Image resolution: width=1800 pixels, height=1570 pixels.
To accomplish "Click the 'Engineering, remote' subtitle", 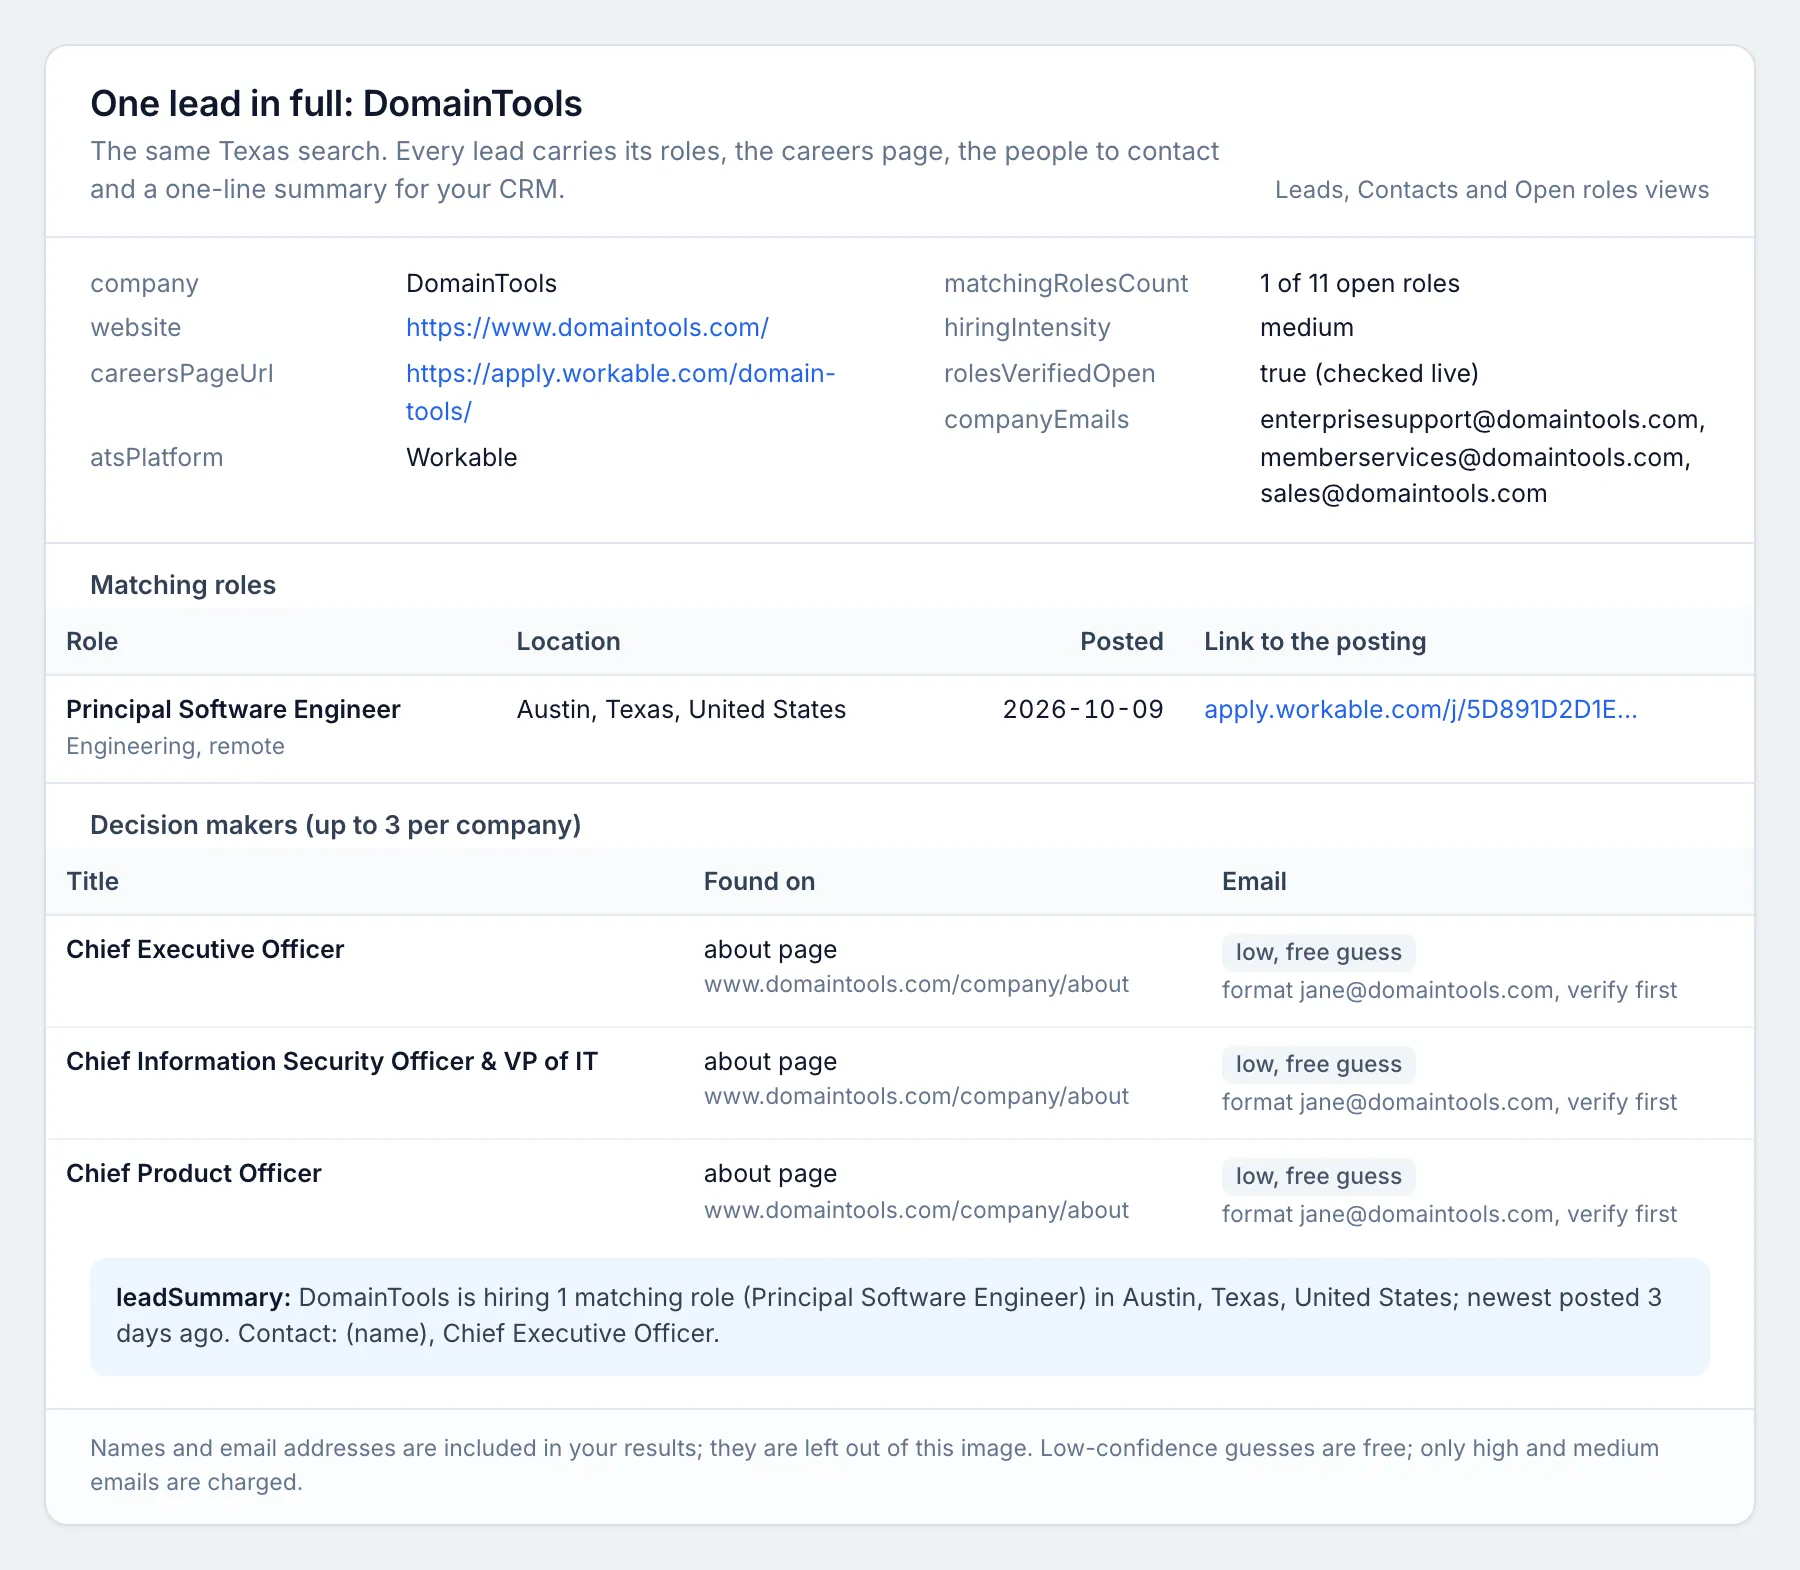I will 175,747.
